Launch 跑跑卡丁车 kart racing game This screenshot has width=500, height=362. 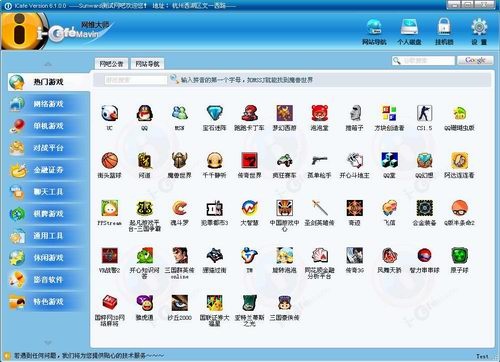point(249,113)
